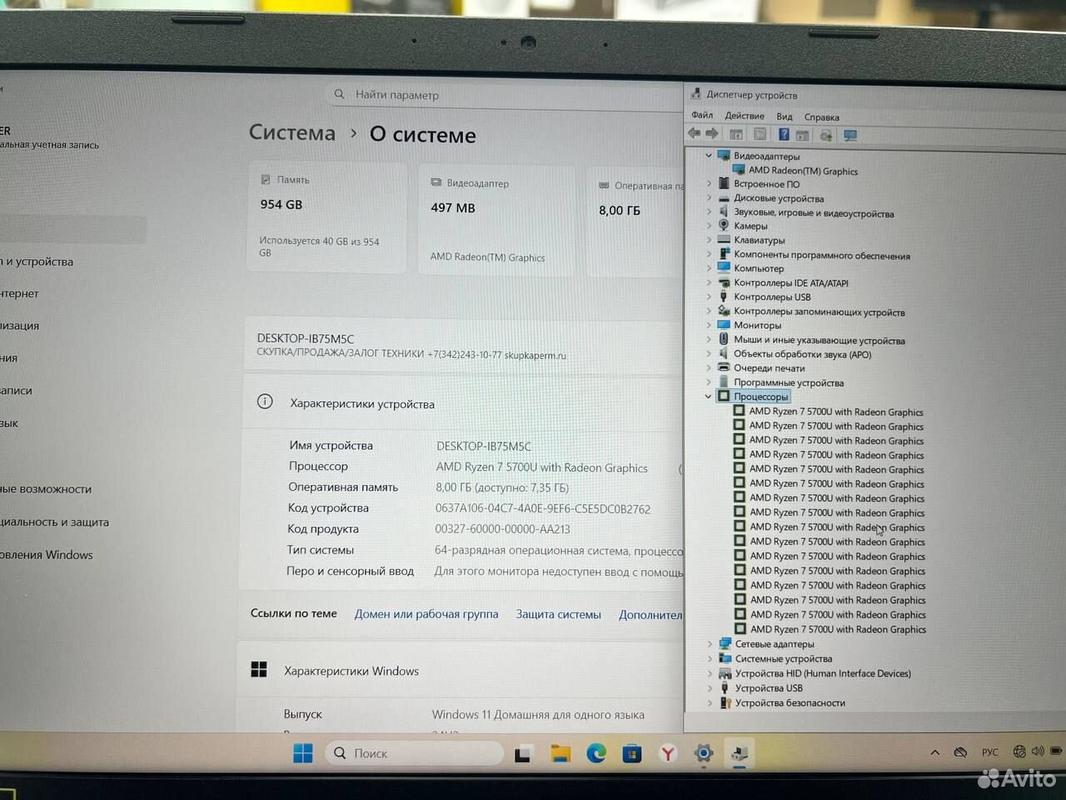Collapse the Процессоры tree node

708,396
